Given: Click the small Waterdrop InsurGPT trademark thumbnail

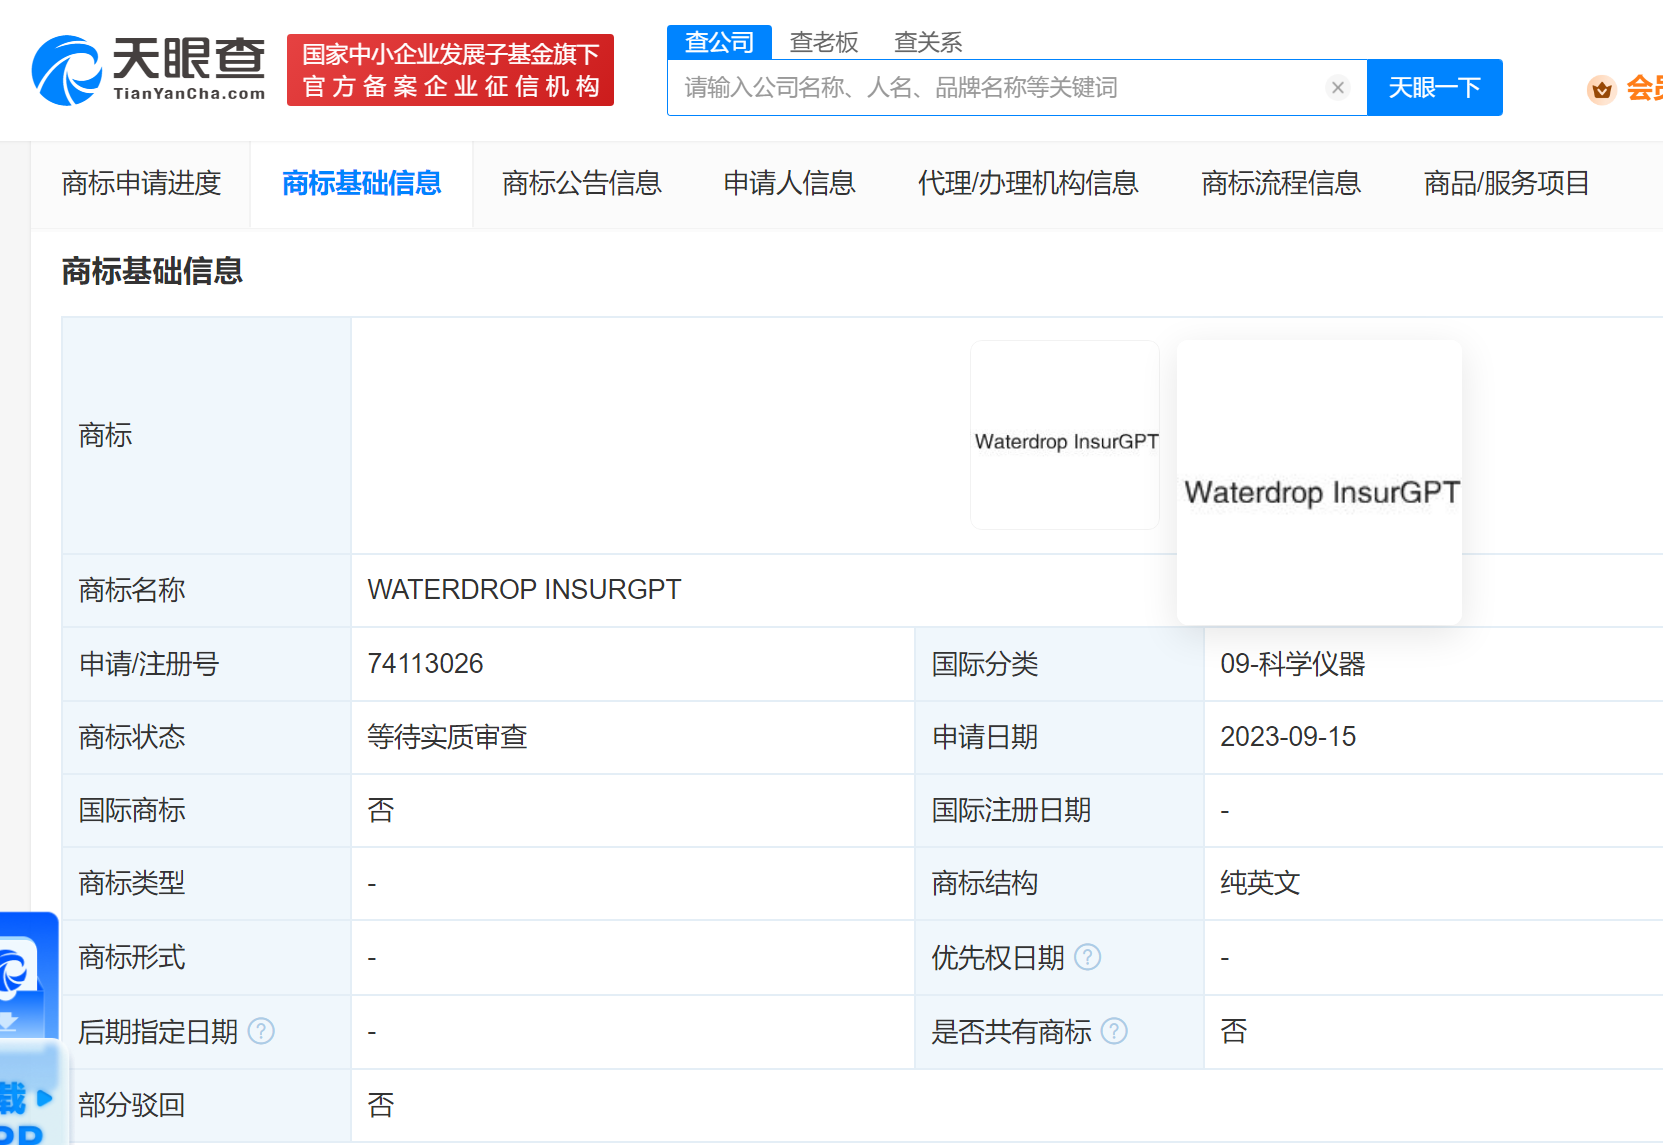Looking at the screenshot, I should [1065, 435].
